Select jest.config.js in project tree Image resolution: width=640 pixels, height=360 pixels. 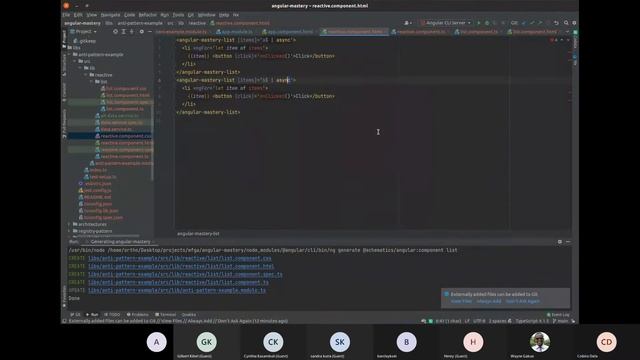[x=95, y=190]
